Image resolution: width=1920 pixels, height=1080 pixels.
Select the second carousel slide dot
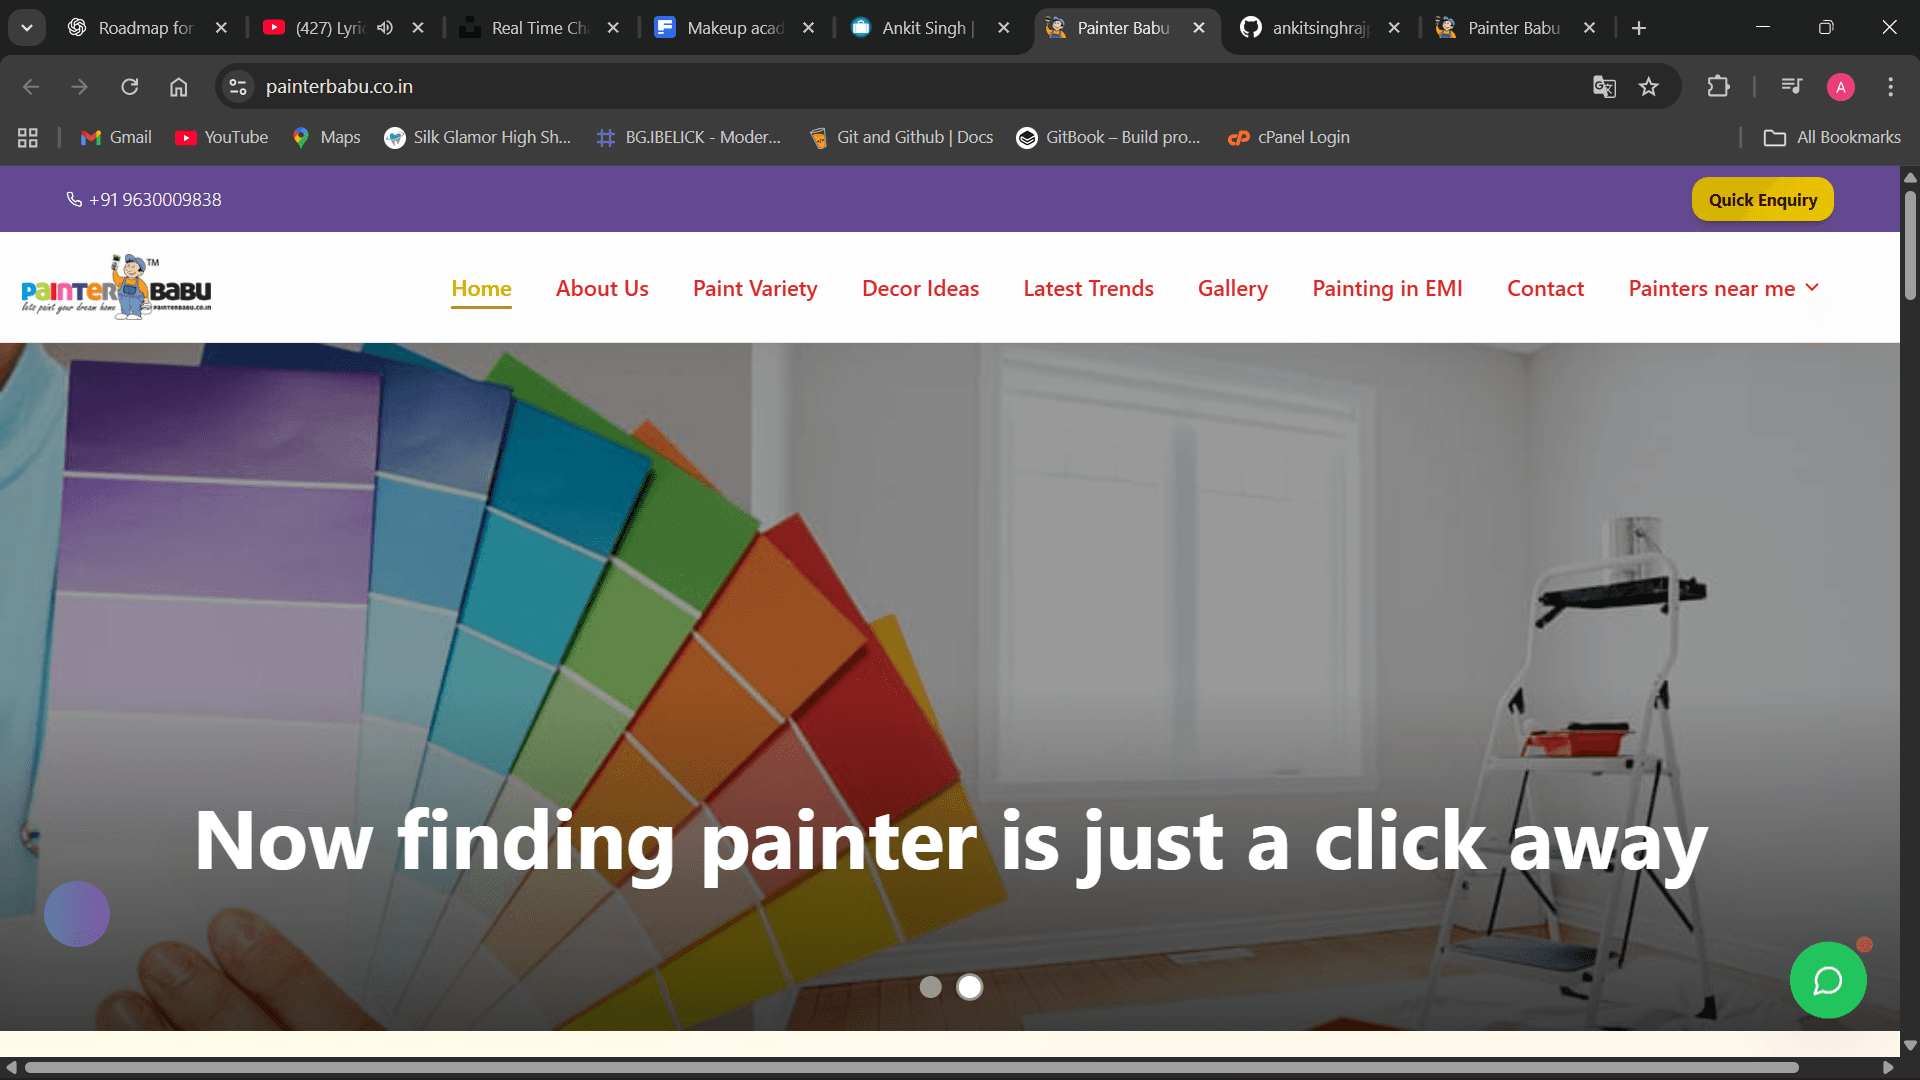969,987
